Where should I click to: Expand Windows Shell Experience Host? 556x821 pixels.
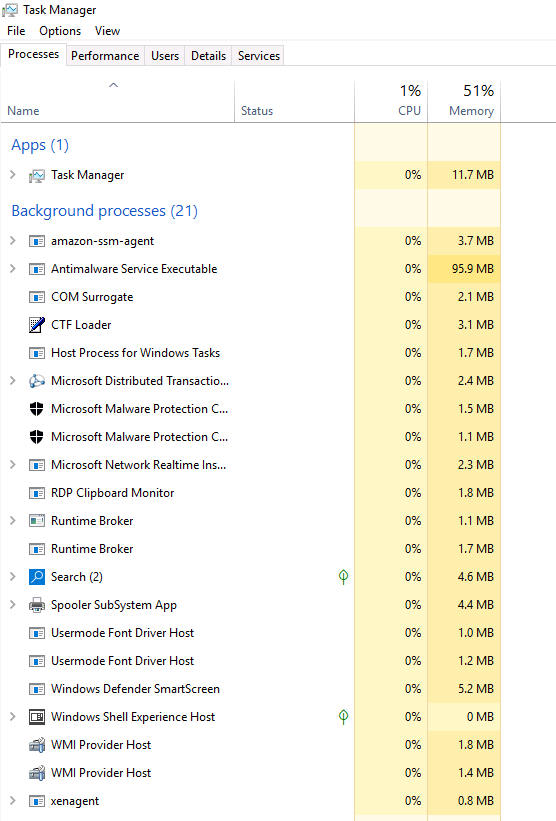click(x=13, y=717)
